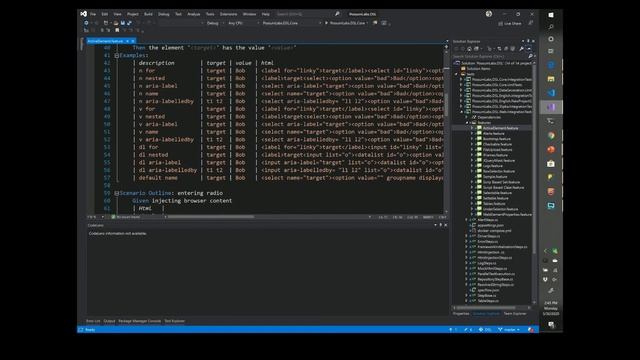The height and width of the screenshot is (360, 640).
Task: Collapse the Scenario Outline entering radio region
Action: pyautogui.click(x=116, y=193)
